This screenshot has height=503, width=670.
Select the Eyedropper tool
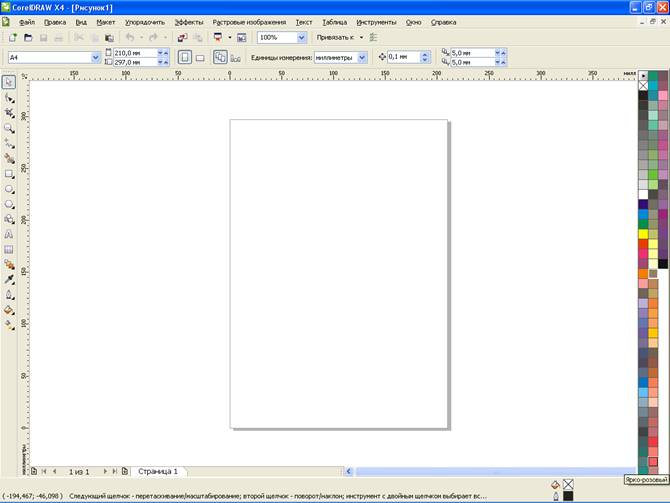[x=9, y=279]
